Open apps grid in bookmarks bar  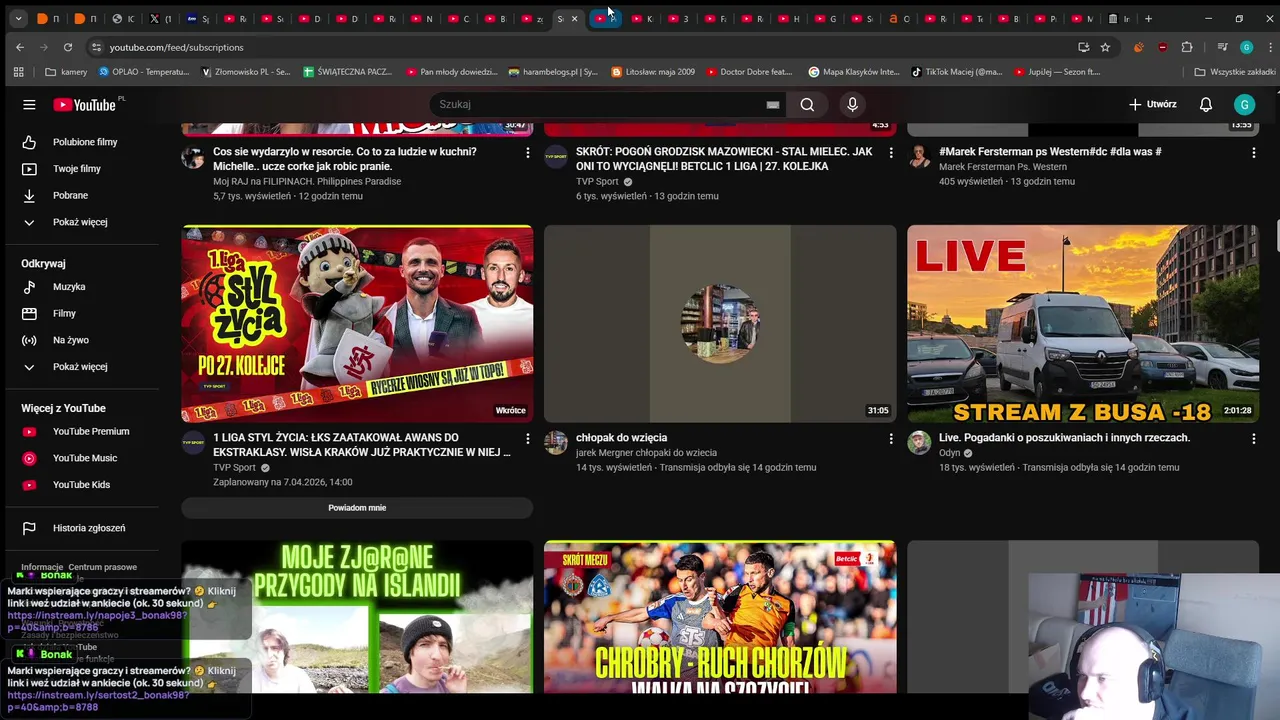tap(18, 72)
